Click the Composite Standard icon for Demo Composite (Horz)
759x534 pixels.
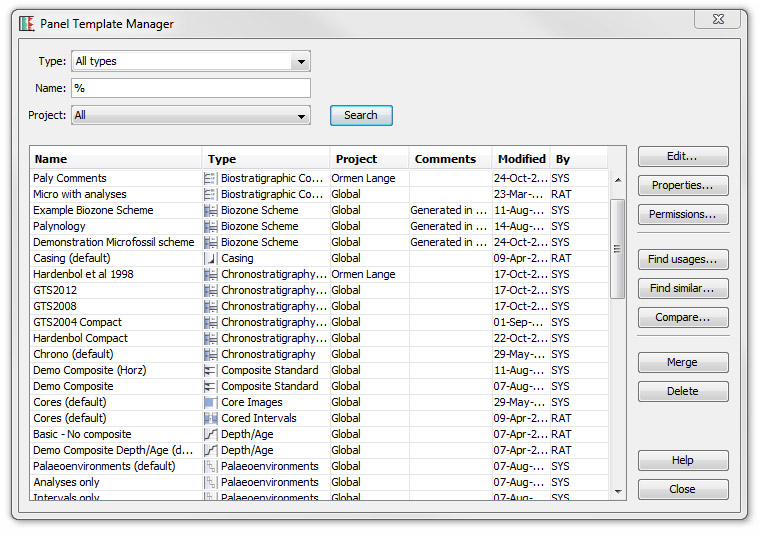211,370
